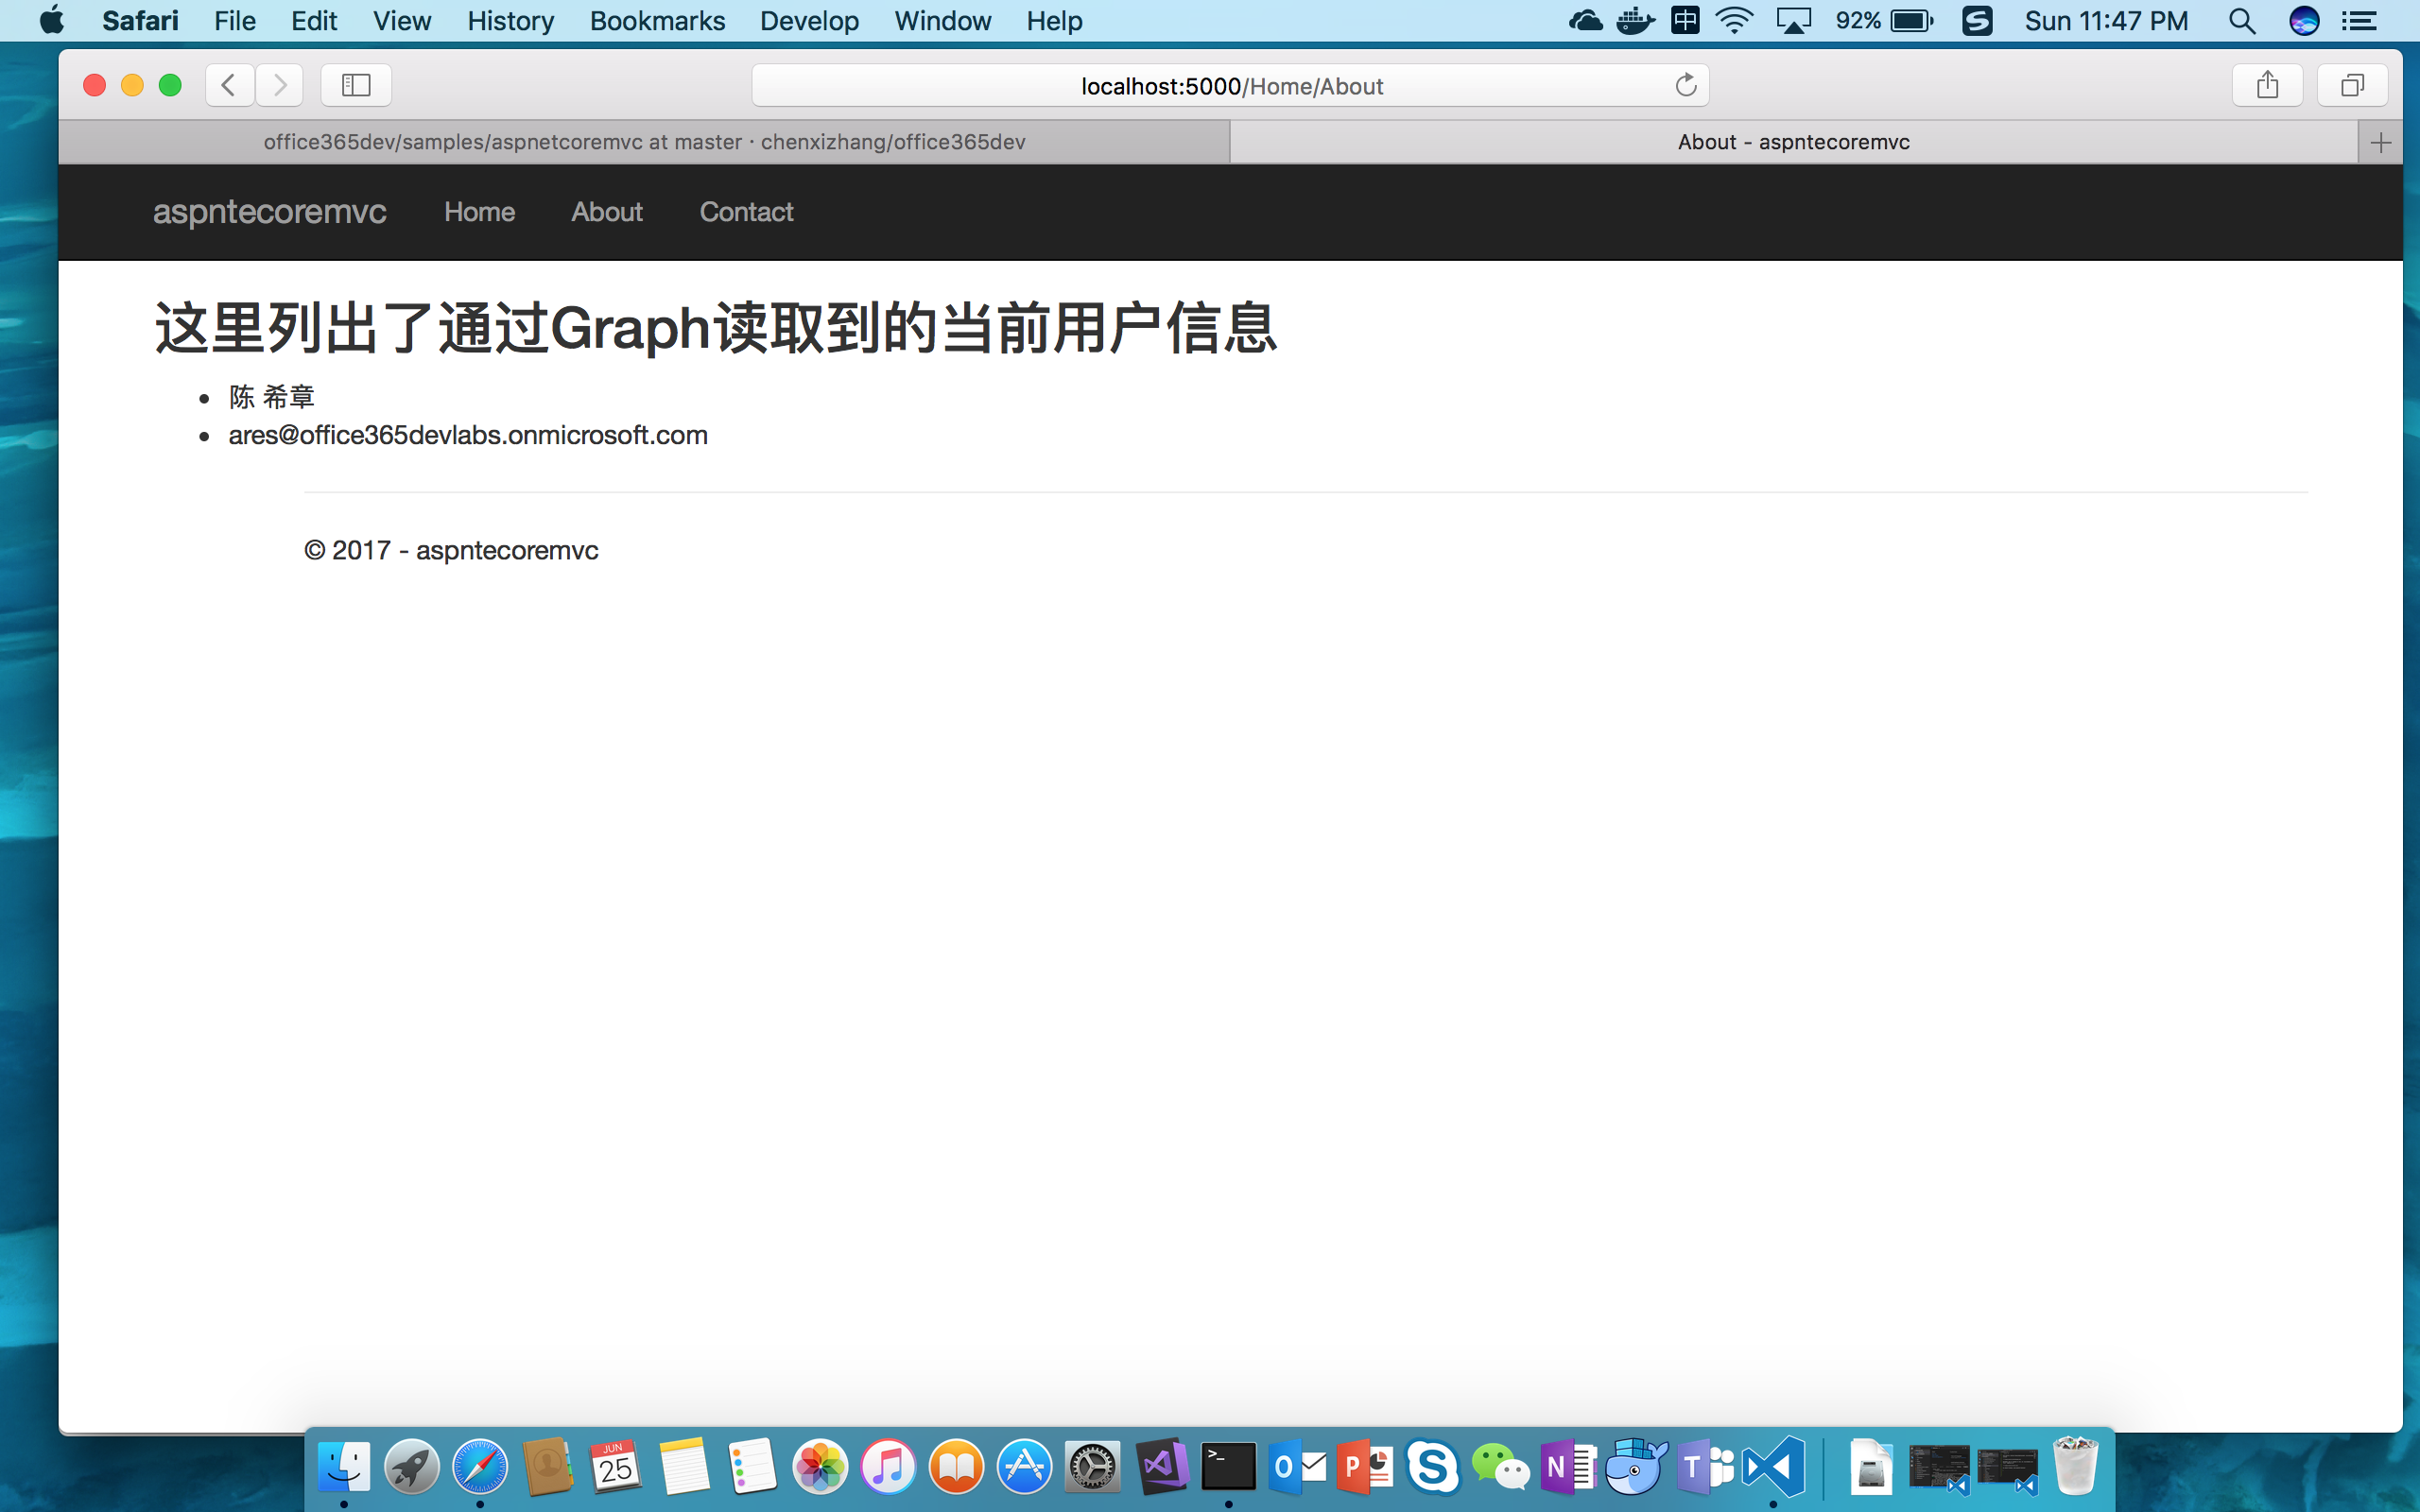The image size is (2420, 1512).
Task: Open Notes in the Dock
Action: pos(684,1467)
